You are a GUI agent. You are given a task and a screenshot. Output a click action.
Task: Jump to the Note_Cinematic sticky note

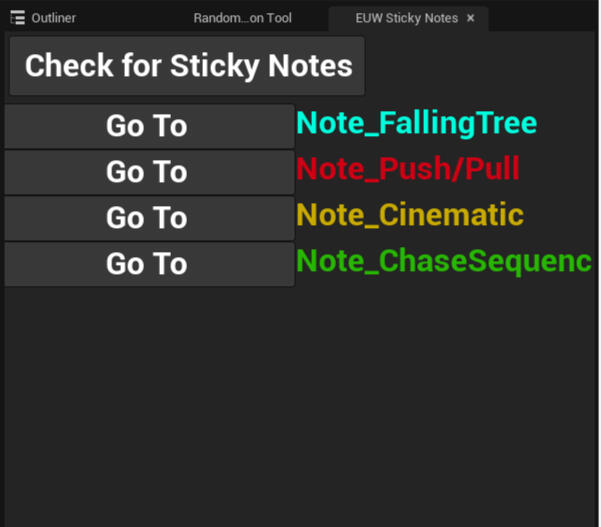click(147, 218)
